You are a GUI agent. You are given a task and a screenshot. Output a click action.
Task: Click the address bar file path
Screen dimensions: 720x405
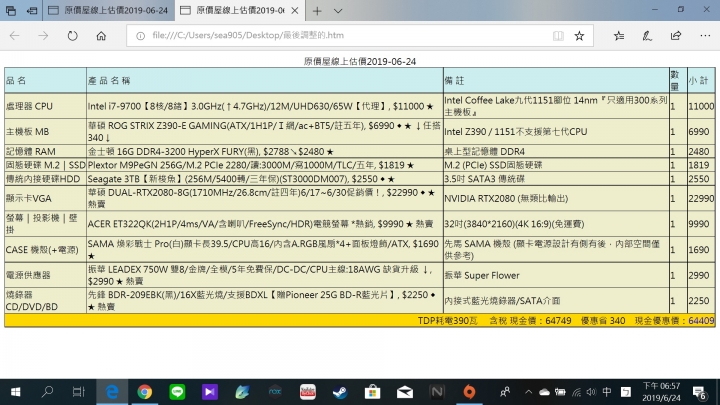click(x=248, y=35)
